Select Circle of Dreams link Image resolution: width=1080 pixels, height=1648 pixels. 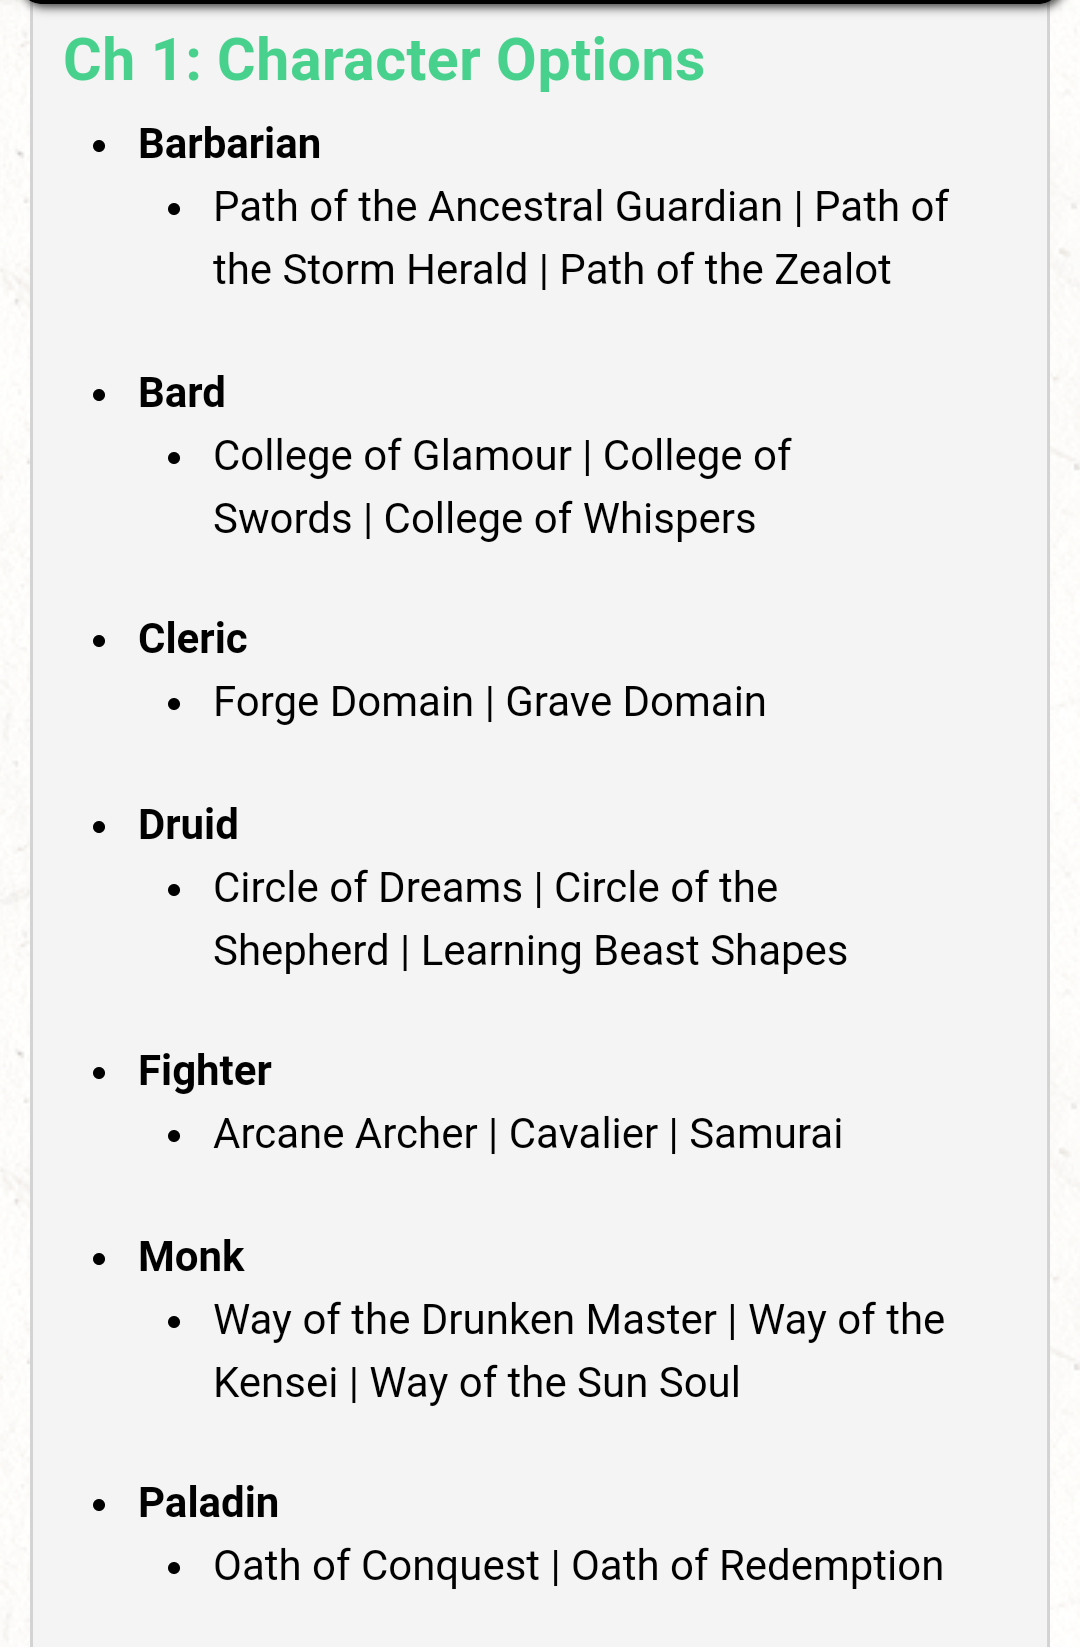[368, 888]
